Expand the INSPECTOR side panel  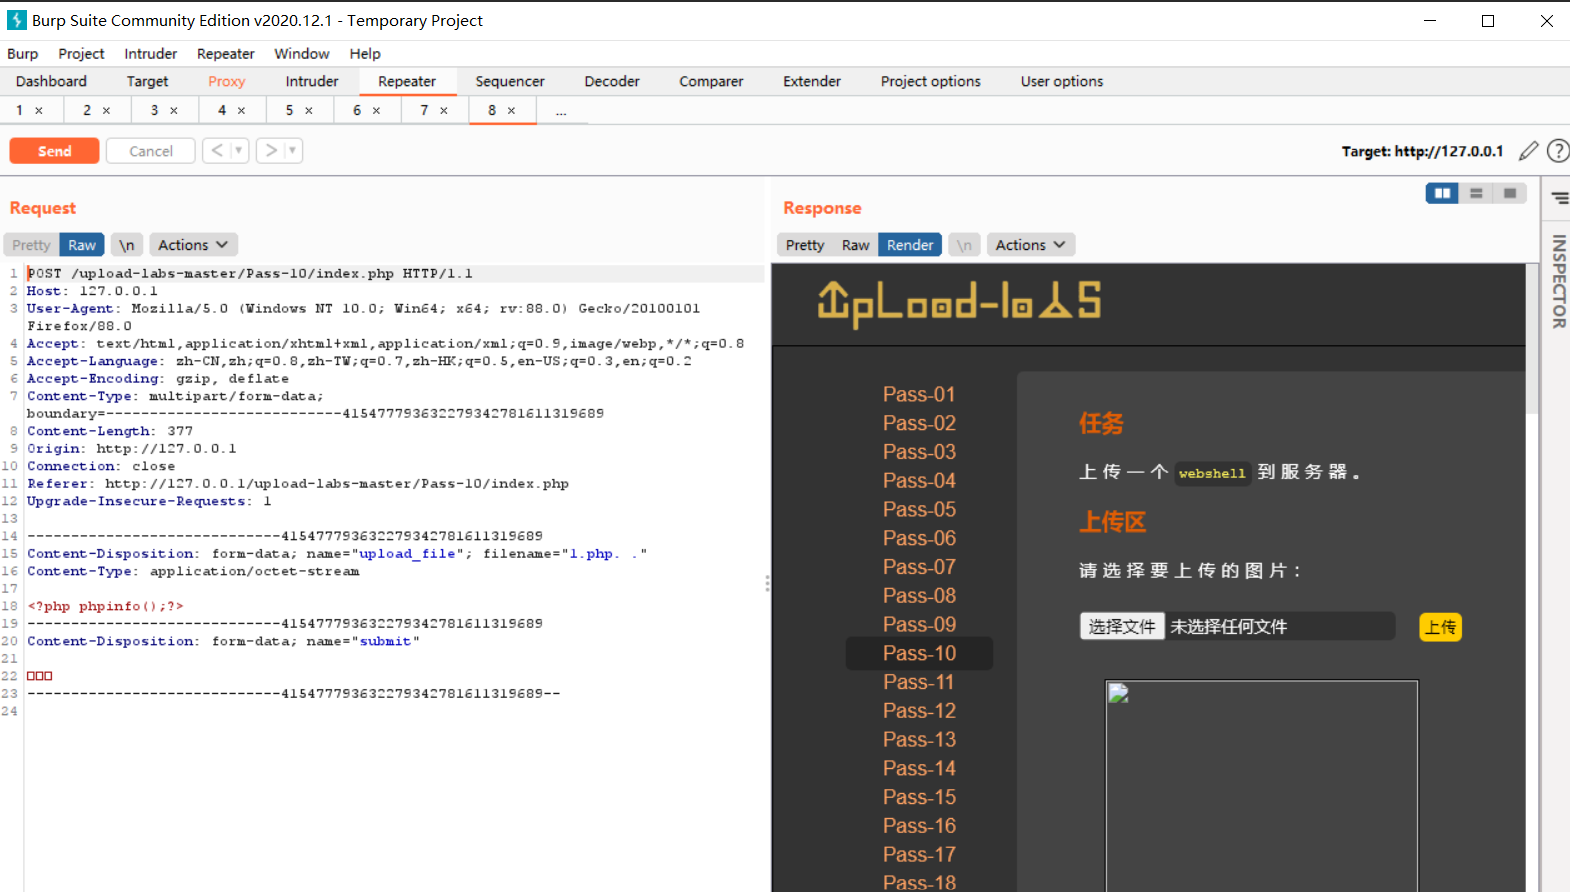[x=1559, y=281]
